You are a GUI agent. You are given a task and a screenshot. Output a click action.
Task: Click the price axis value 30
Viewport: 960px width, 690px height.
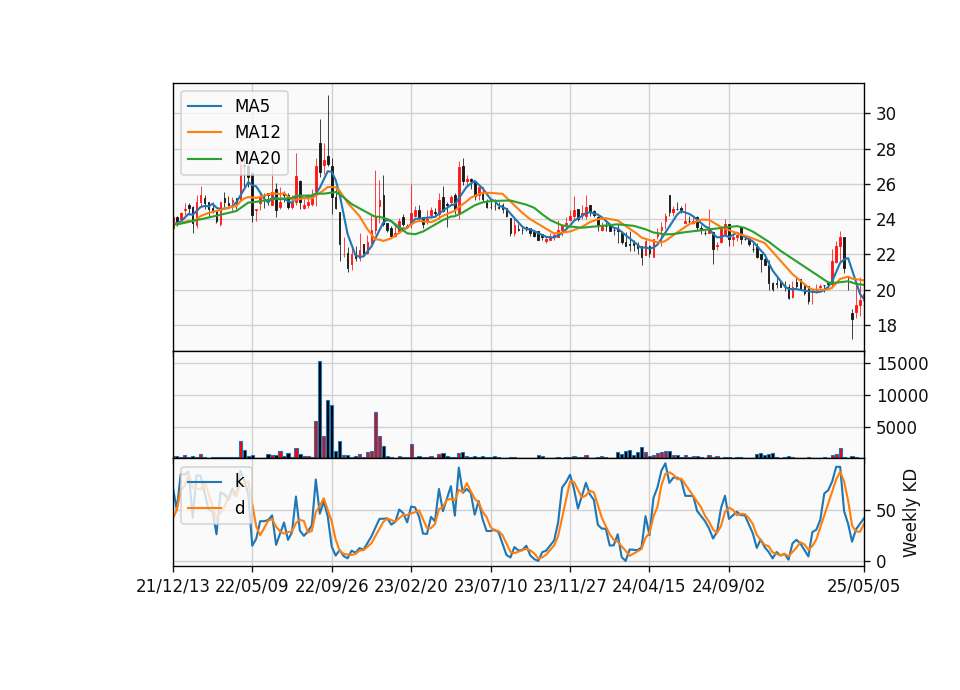[886, 114]
